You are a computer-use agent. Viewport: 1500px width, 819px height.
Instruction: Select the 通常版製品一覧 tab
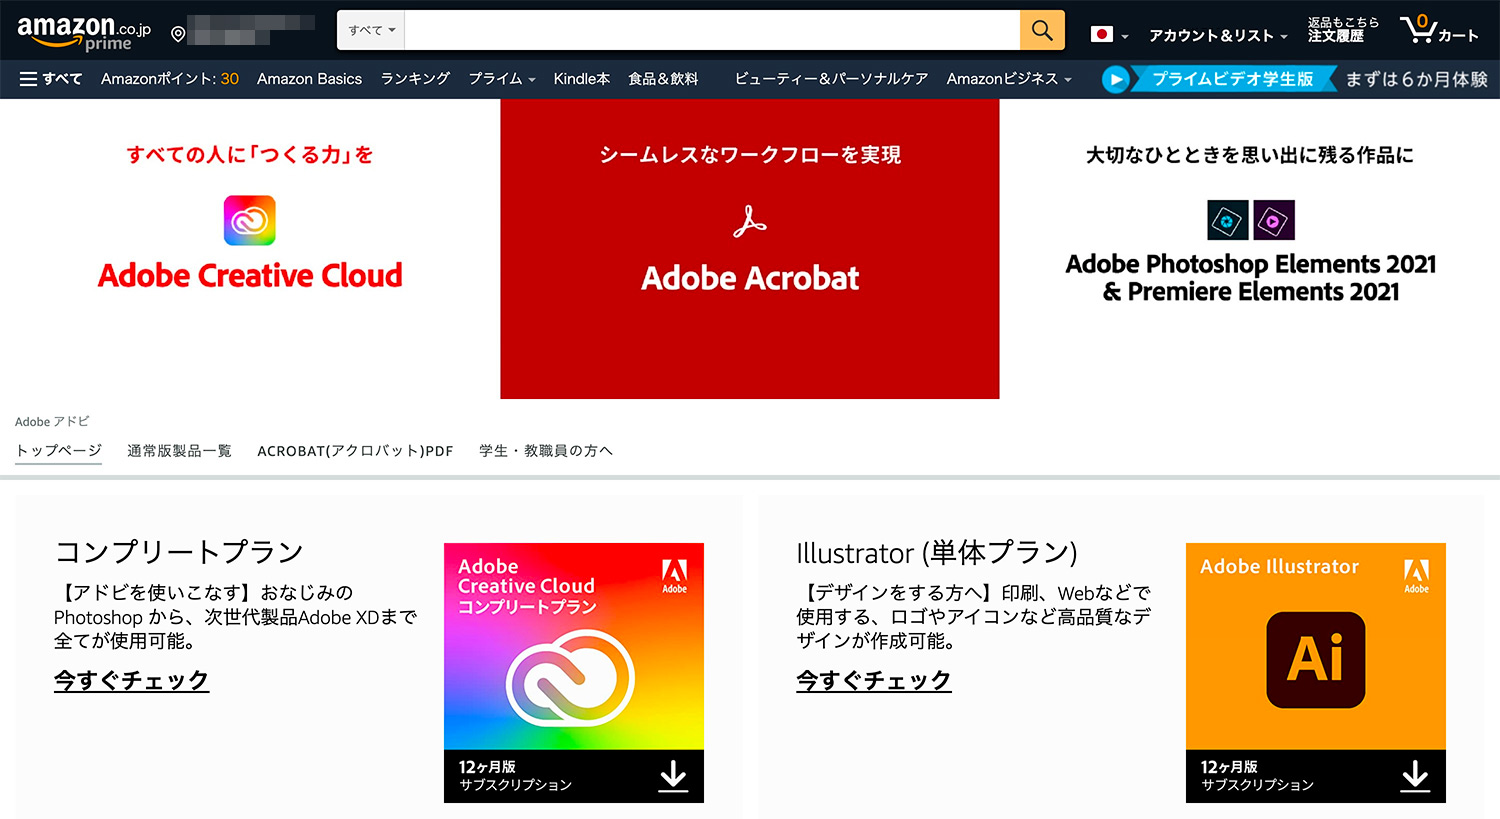[x=179, y=450]
